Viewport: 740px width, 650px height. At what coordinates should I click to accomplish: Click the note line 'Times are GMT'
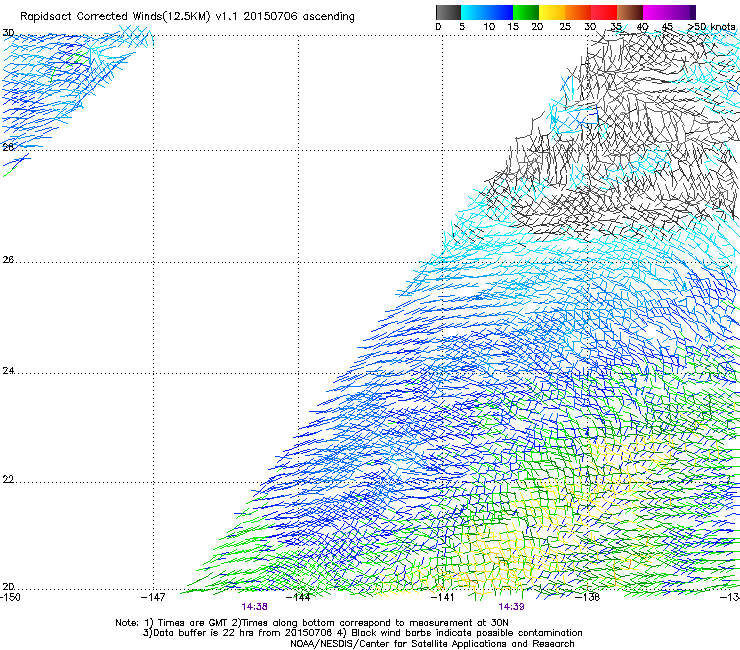point(193,623)
